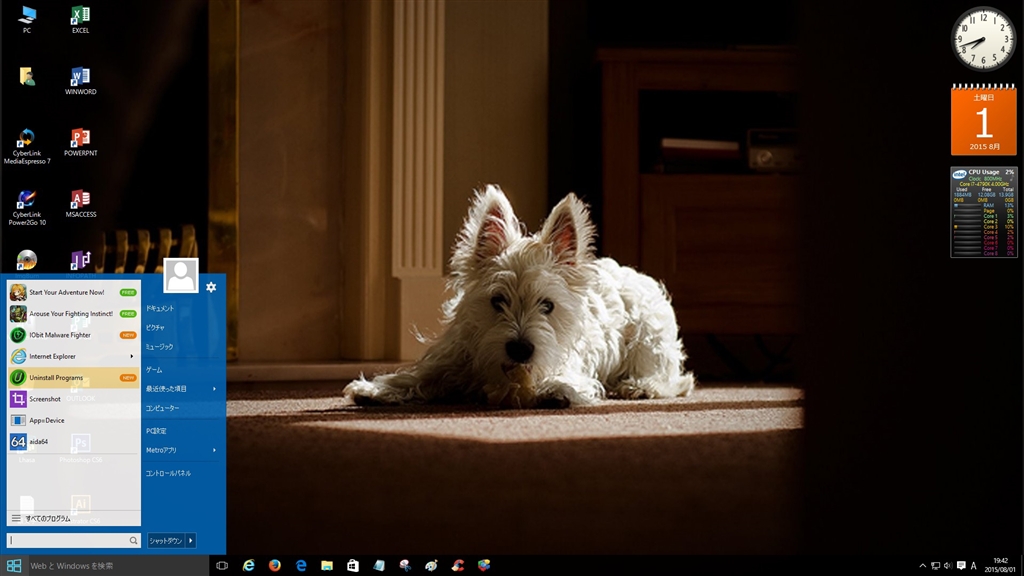1024x576 pixels.
Task: Click the シャットダウン button
Action: click(x=166, y=540)
